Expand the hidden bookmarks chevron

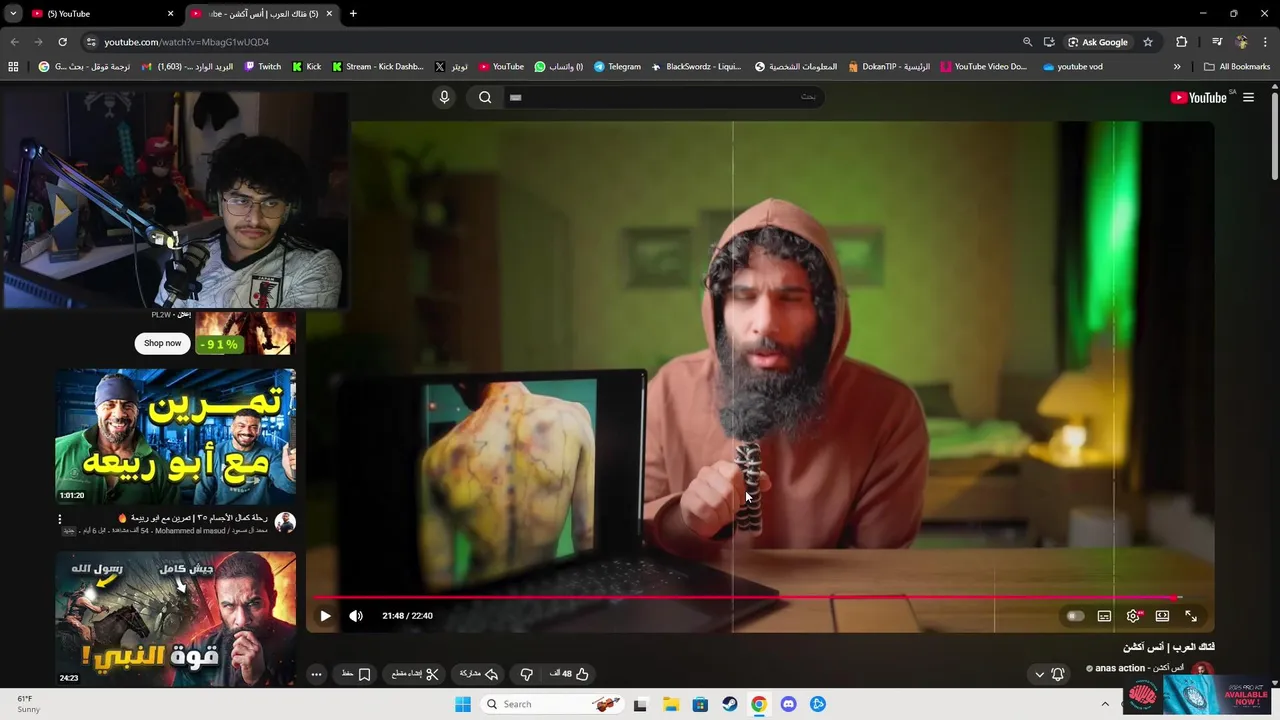1177,67
